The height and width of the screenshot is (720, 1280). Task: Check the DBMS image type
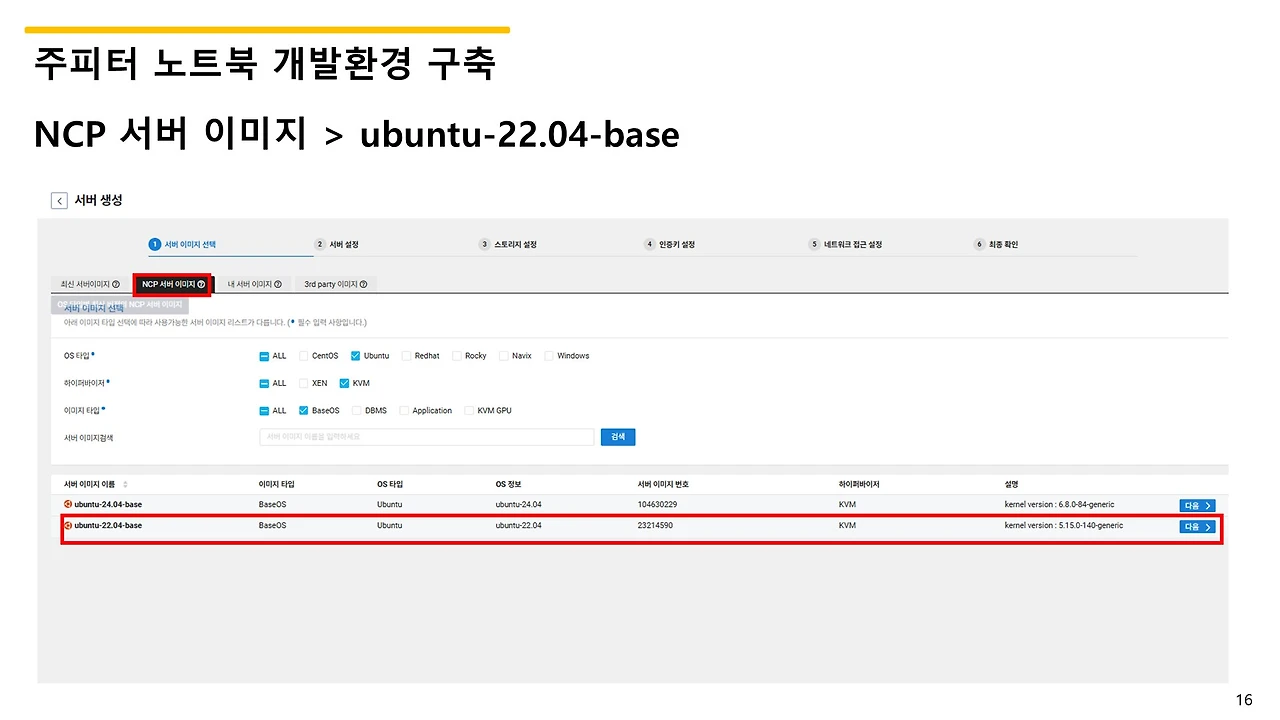357,410
